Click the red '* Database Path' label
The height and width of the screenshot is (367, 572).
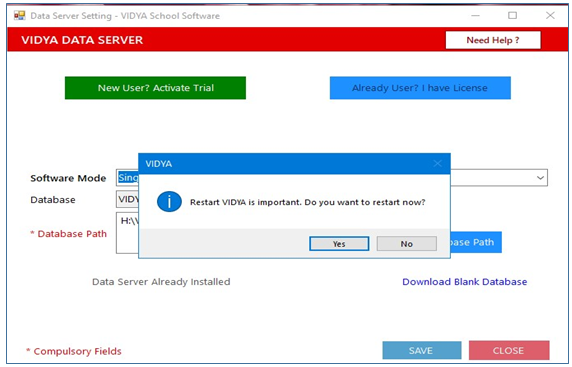pos(69,234)
